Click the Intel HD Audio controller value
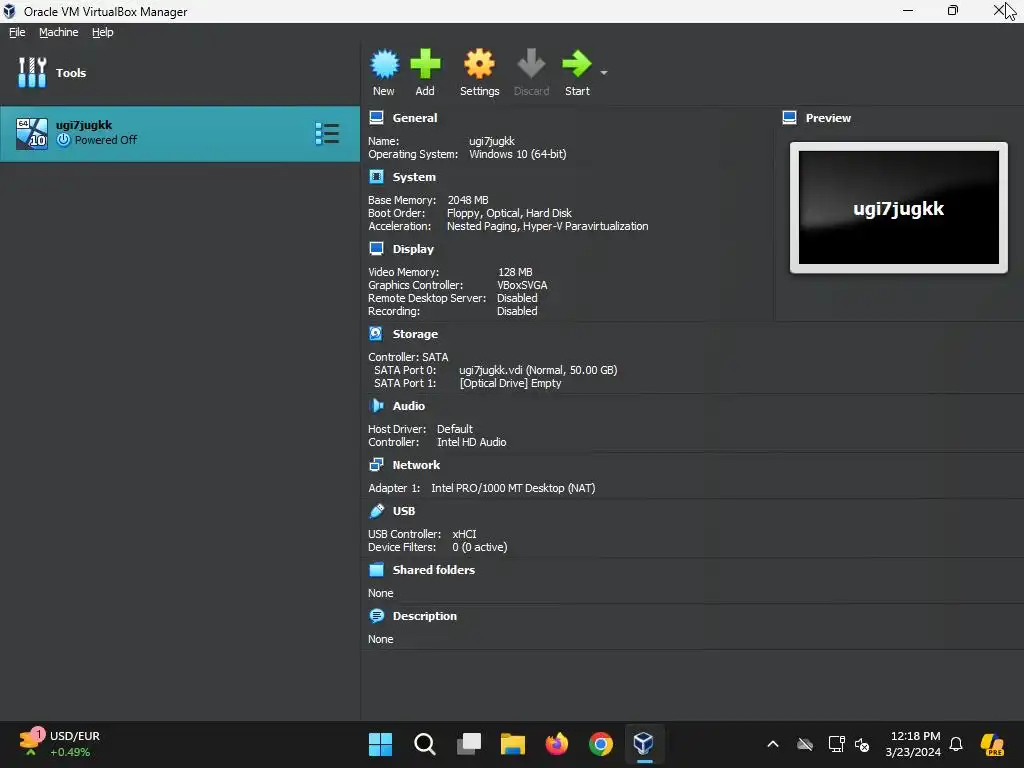The height and width of the screenshot is (768, 1024). 472,442
